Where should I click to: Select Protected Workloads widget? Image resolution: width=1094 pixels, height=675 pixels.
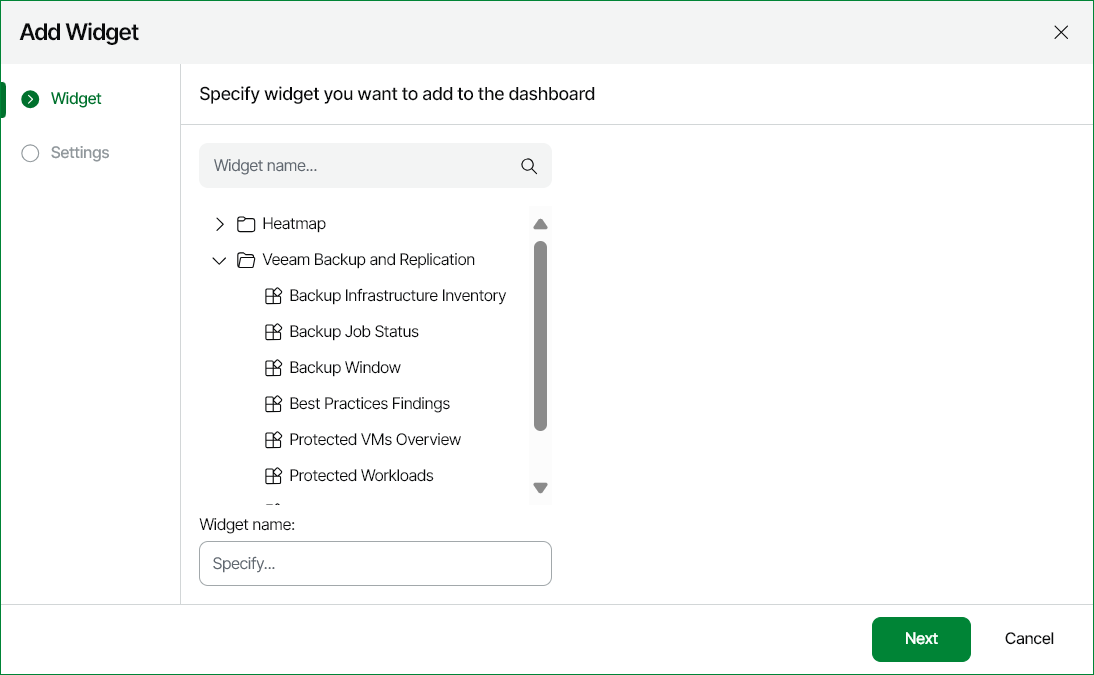(361, 476)
